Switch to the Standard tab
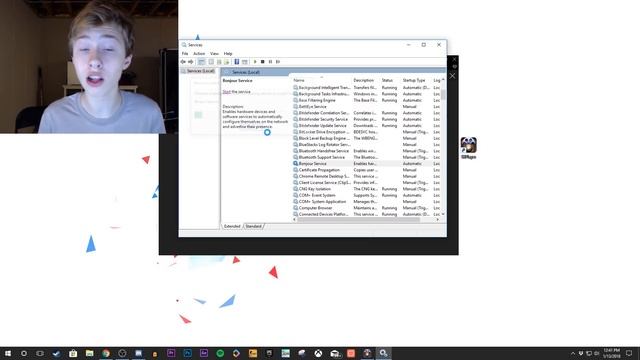 coord(253,226)
